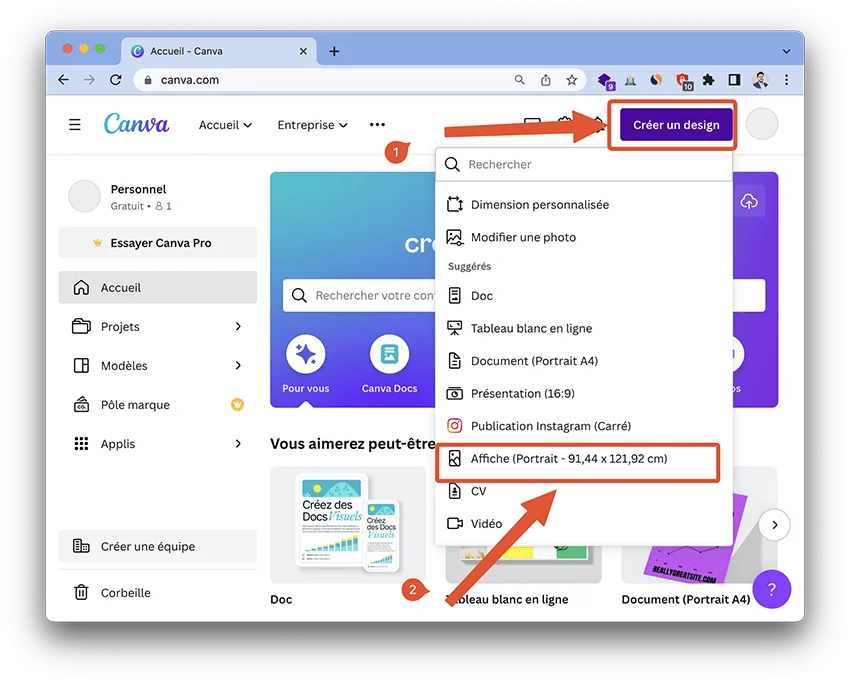Click the 'Pour vous' sparkle icon
Image resolution: width=850 pixels, height=682 pixels.
tap(305, 355)
